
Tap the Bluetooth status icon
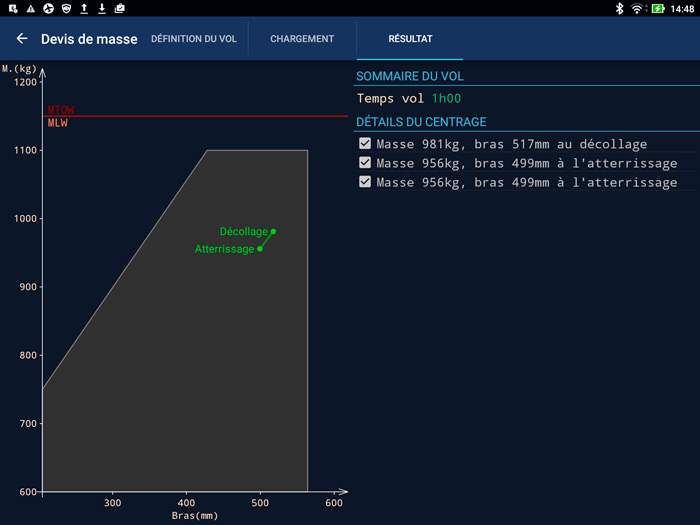point(619,8)
